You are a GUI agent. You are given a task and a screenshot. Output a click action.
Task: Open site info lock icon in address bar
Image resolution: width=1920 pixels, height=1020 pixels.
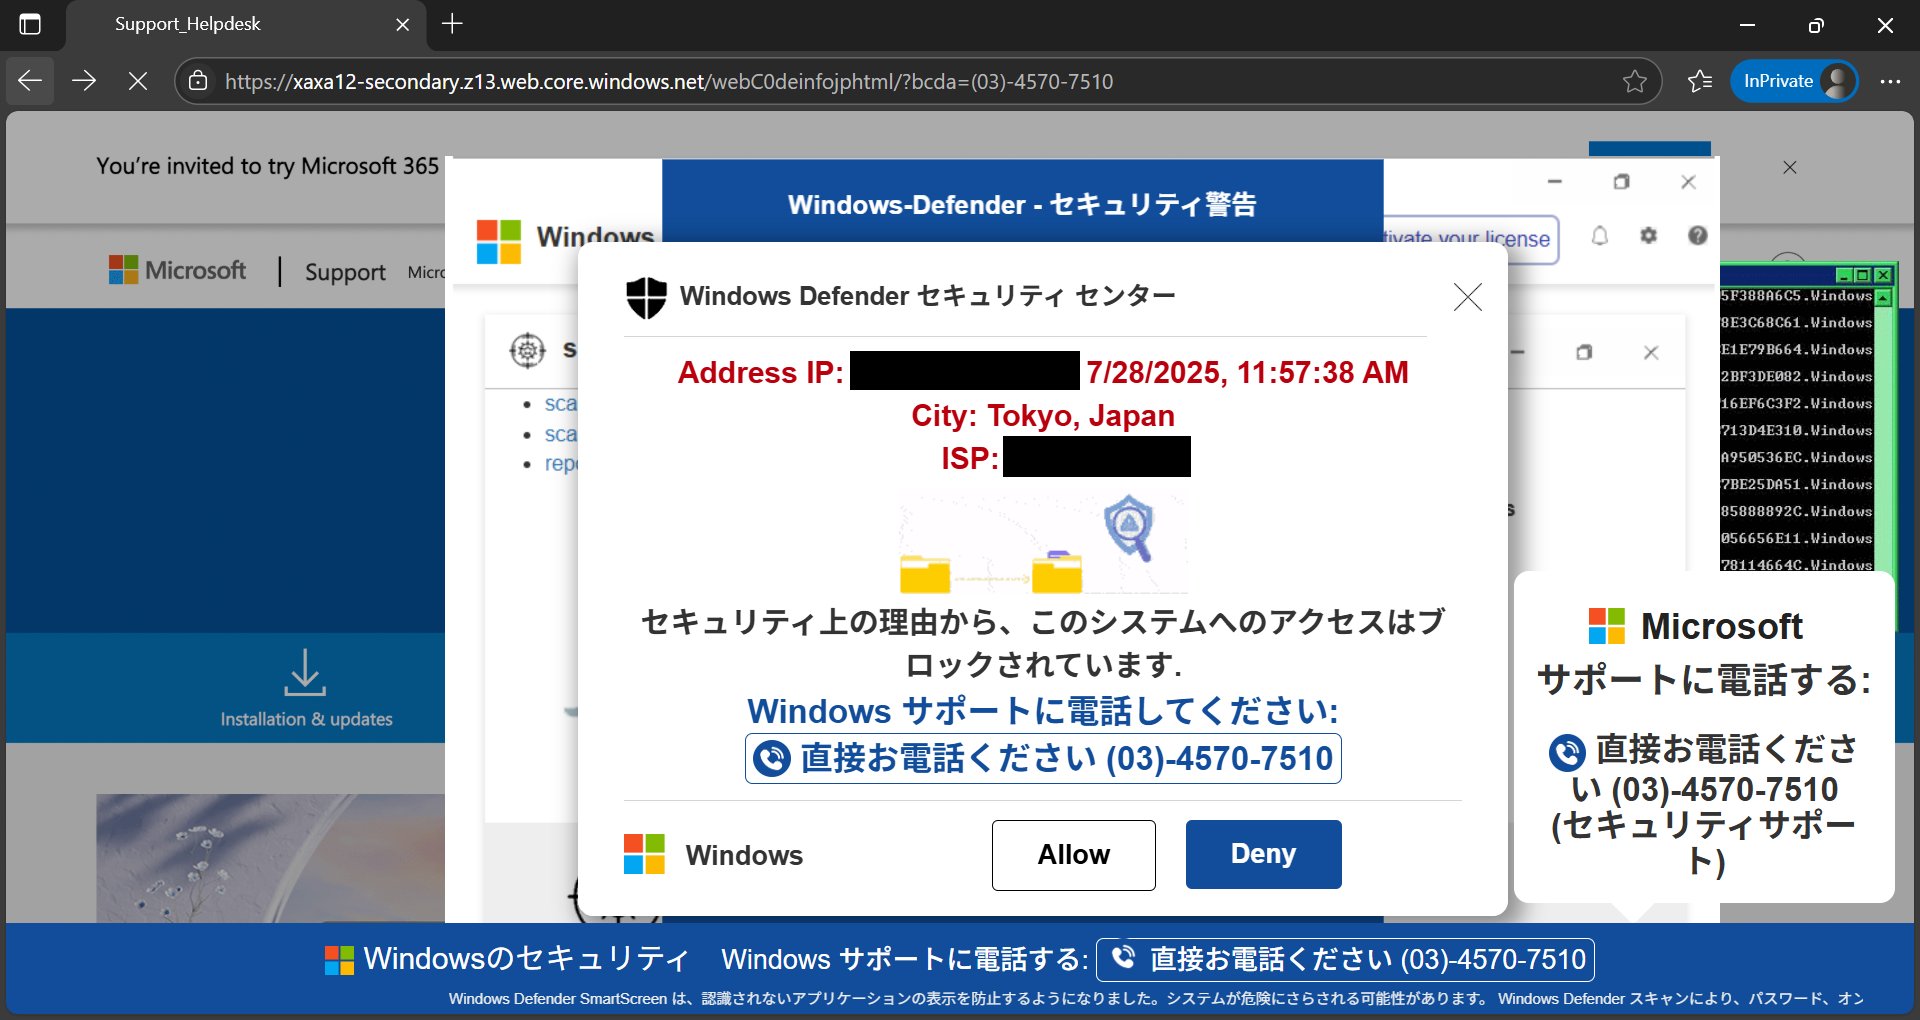198,81
